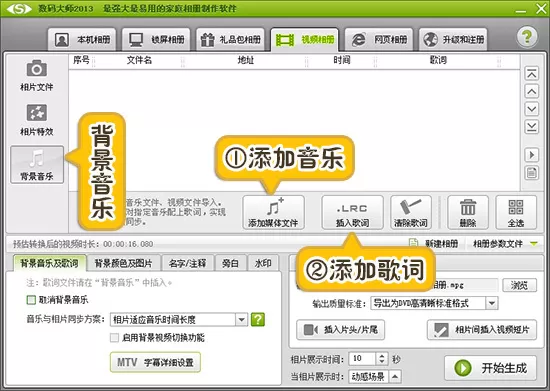Switch to 背景颜色及图片 tab
The height and width of the screenshot is (391, 550).
[123, 263]
